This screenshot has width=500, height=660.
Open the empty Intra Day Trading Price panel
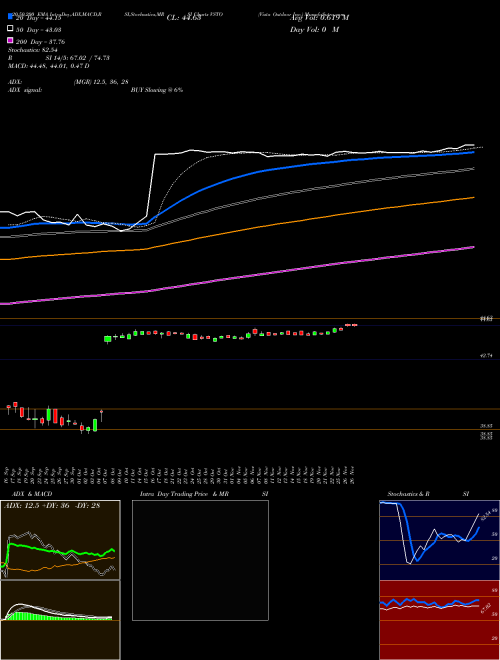[200, 560]
